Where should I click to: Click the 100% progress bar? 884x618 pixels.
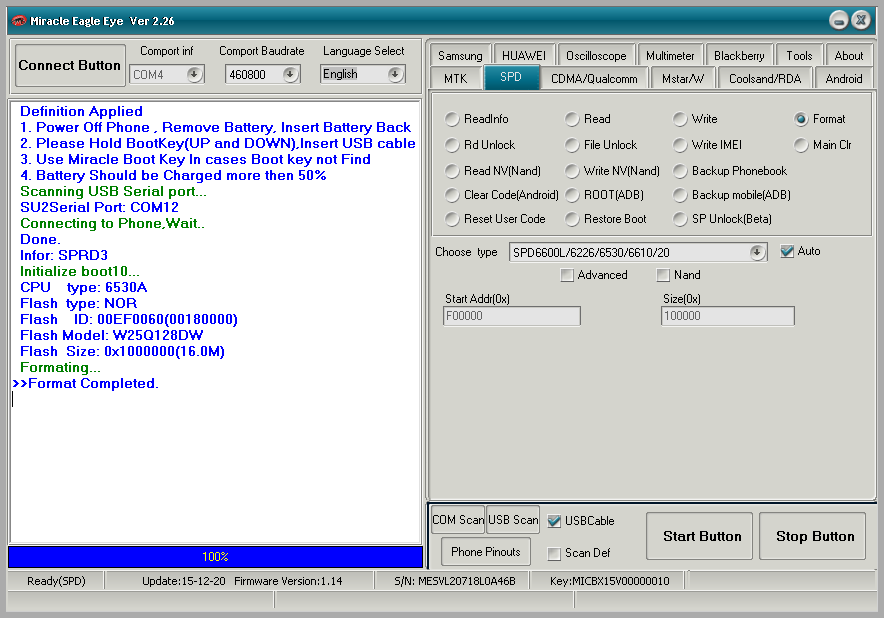[x=215, y=557]
